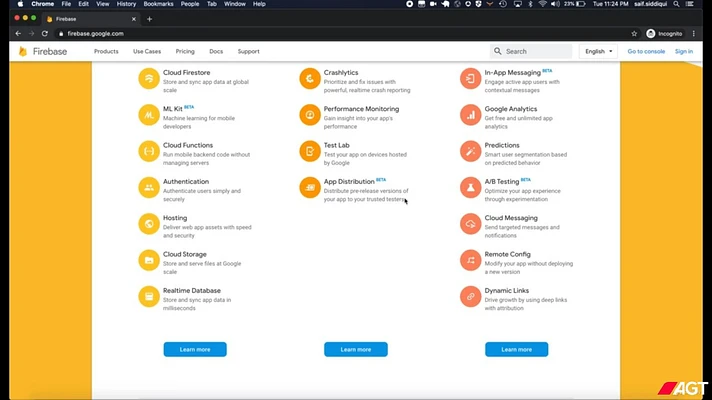This screenshot has width=712, height=400.
Task: Open the Bookmarks menu in macOS menu bar
Action: coord(158,4)
